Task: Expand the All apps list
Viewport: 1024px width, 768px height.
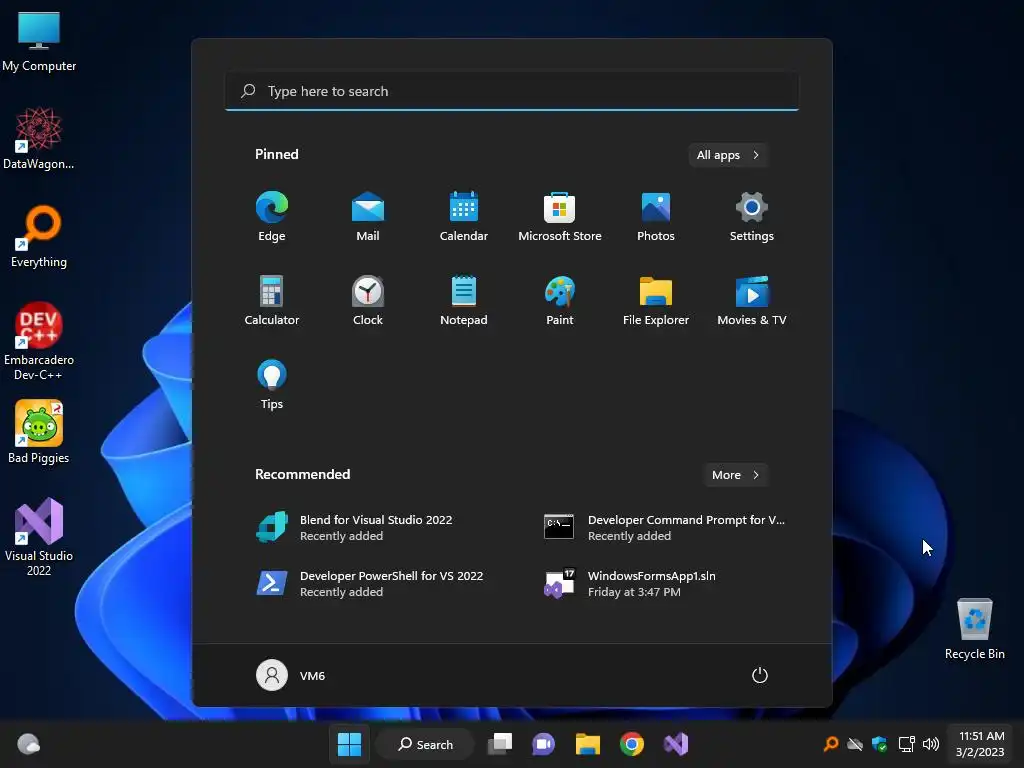Action: (x=728, y=155)
